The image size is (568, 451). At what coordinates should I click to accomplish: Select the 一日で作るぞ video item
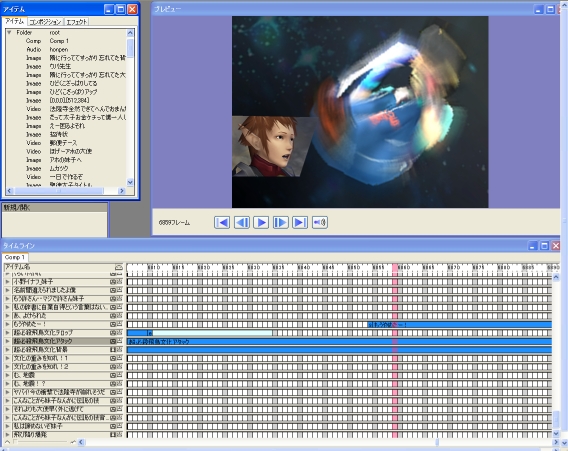pos(66,177)
